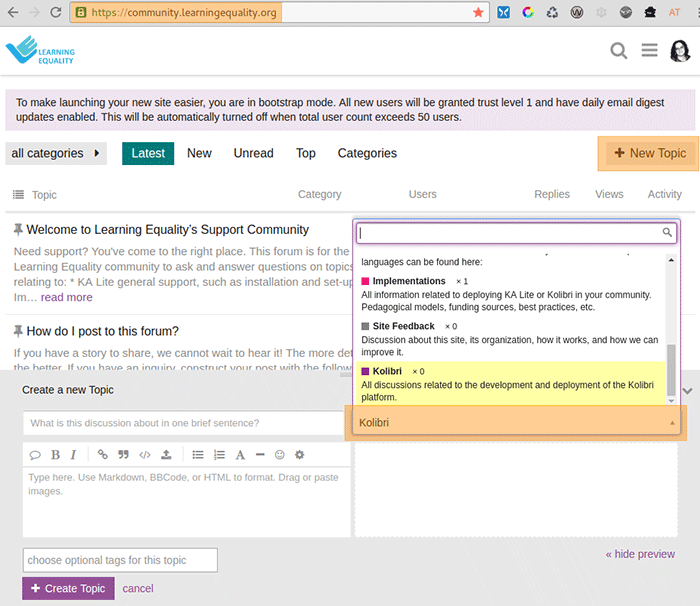The image size is (700, 606).
Task: Click the Users column header
Action: (423, 194)
